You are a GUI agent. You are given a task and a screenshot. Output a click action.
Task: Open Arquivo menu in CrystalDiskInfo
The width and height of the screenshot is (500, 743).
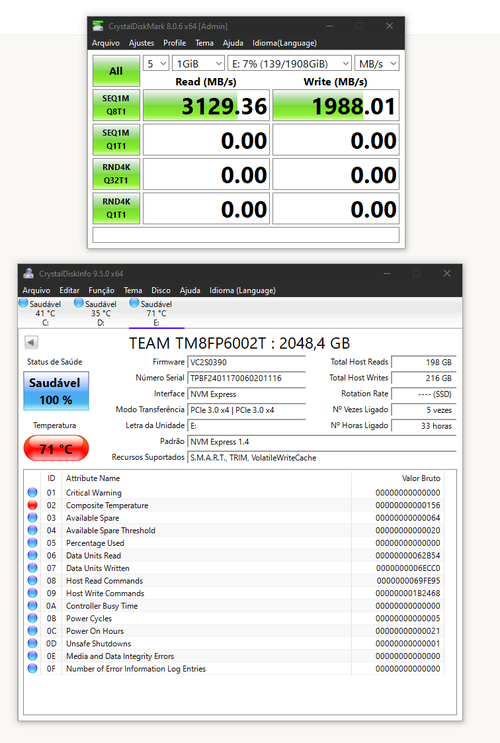point(36,290)
